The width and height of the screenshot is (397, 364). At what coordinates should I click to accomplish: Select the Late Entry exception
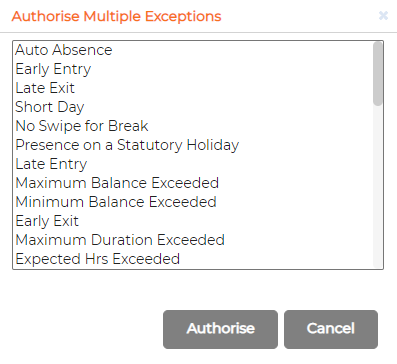(x=193, y=164)
